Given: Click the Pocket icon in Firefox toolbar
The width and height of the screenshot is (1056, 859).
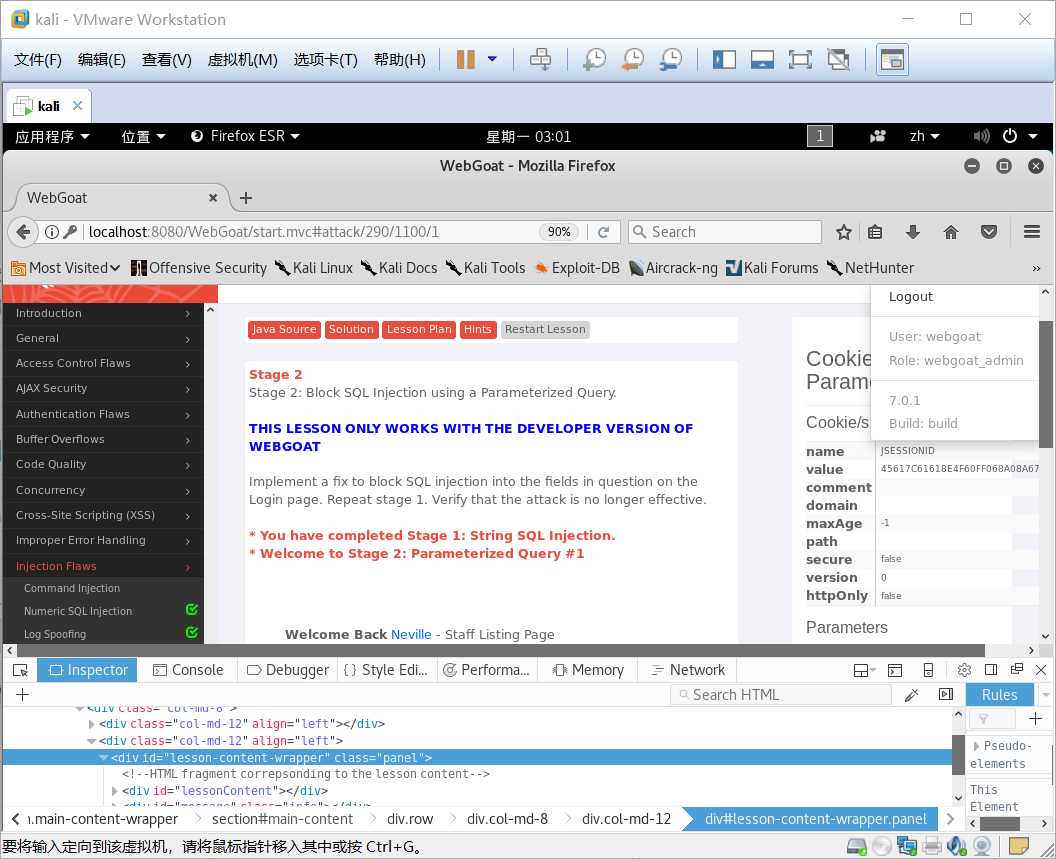Looking at the screenshot, I should [989, 232].
